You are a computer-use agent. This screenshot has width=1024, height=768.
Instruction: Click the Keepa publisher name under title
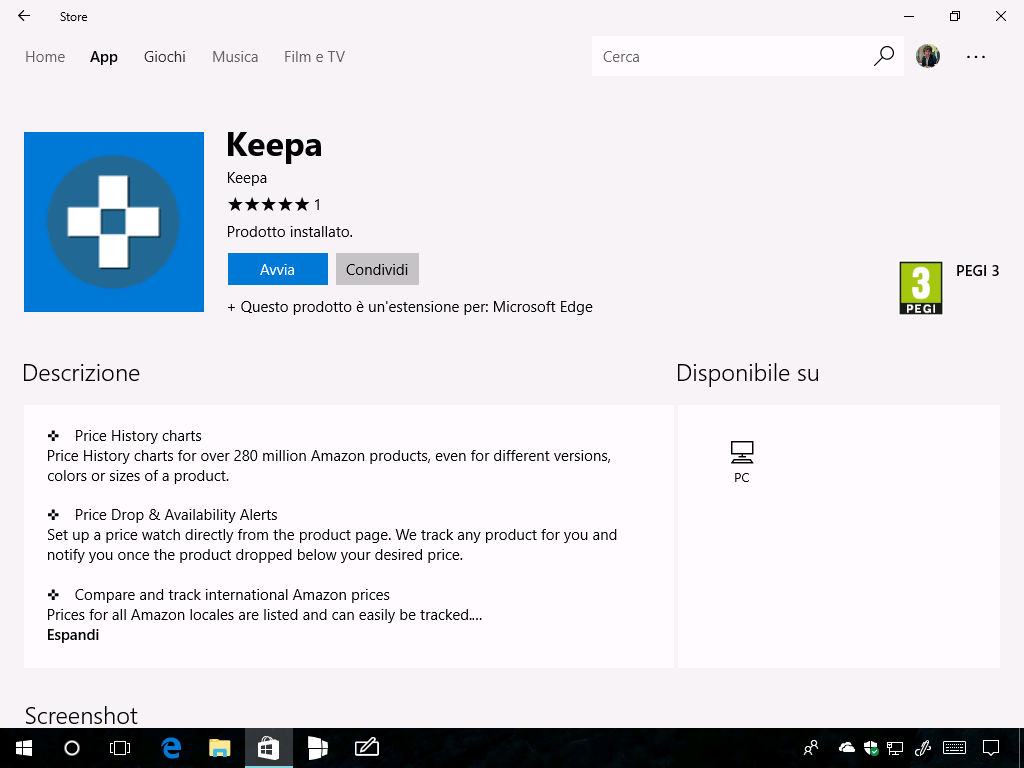247,178
